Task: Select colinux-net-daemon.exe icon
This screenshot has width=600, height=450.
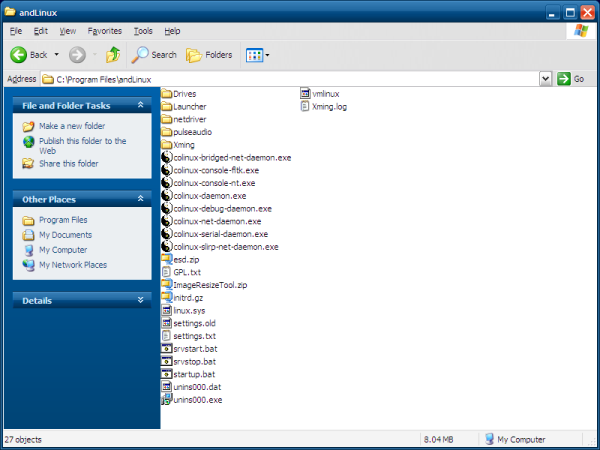Action: (x=166, y=221)
